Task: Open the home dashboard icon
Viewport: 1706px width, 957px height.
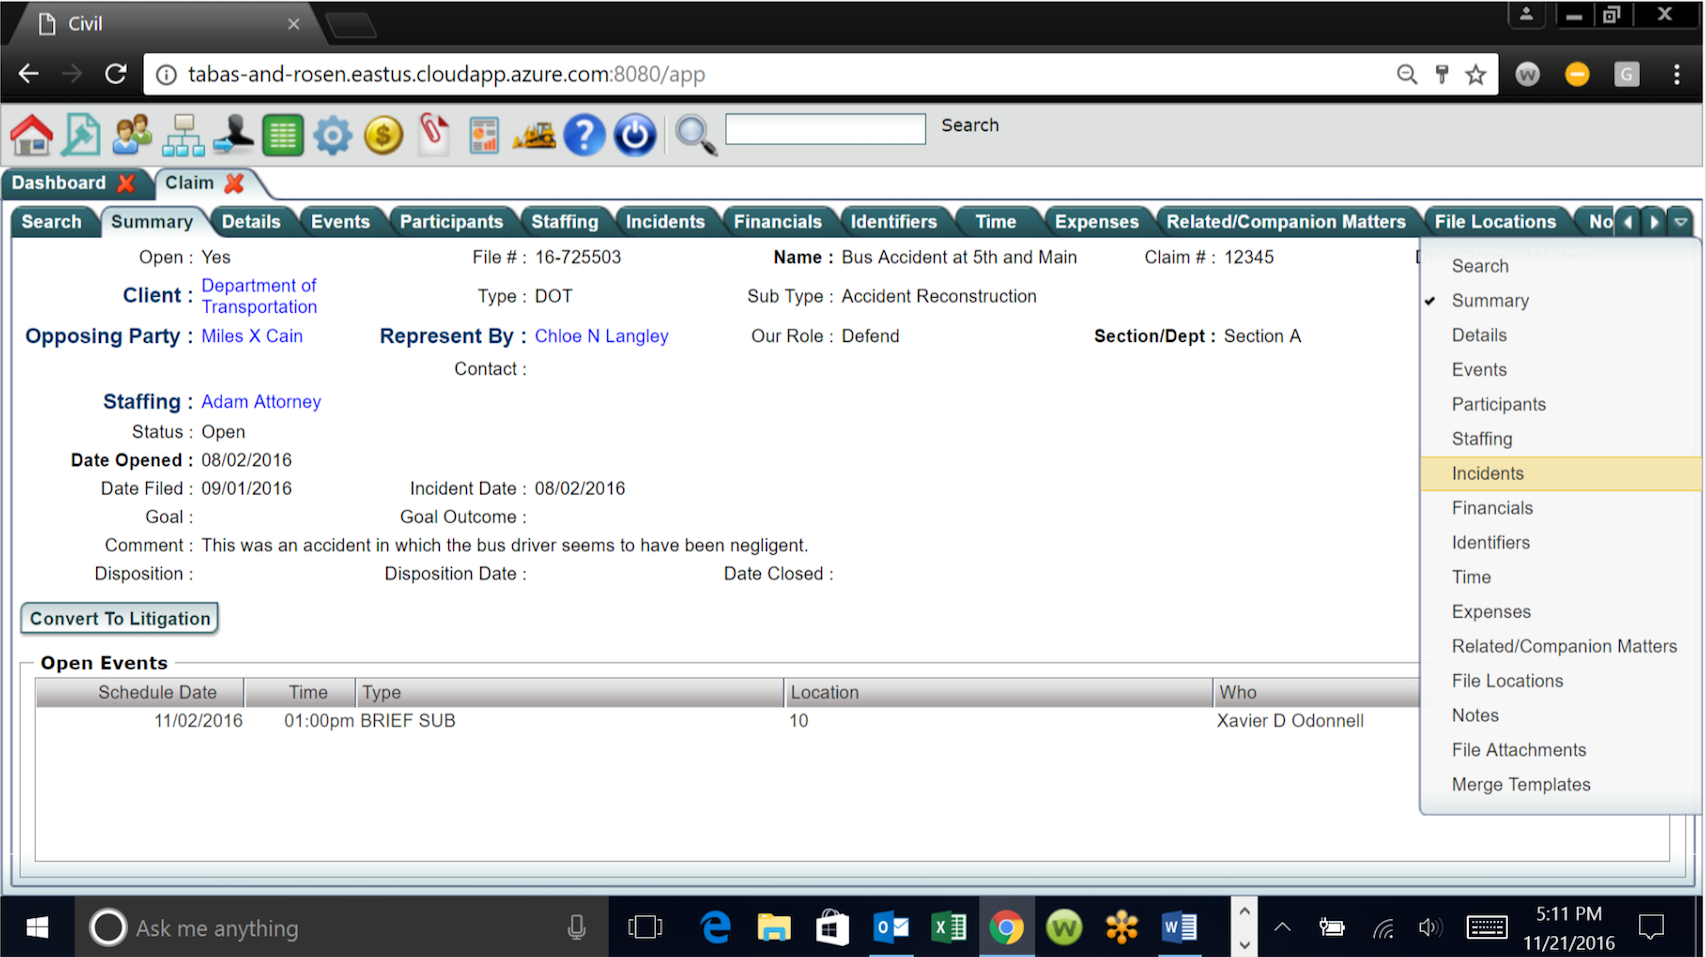Action: click(31, 134)
